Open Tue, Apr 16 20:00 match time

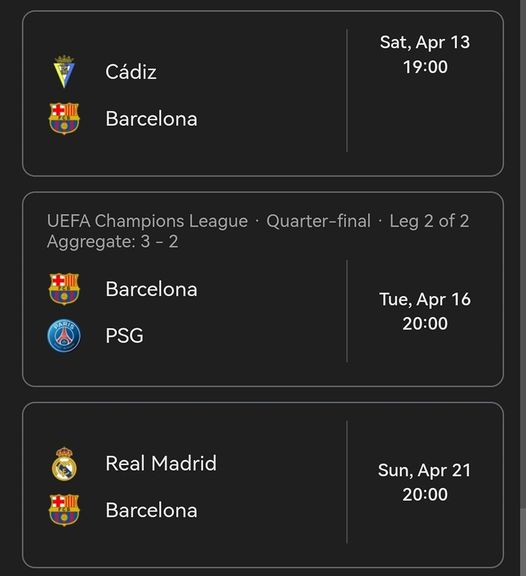tap(425, 311)
